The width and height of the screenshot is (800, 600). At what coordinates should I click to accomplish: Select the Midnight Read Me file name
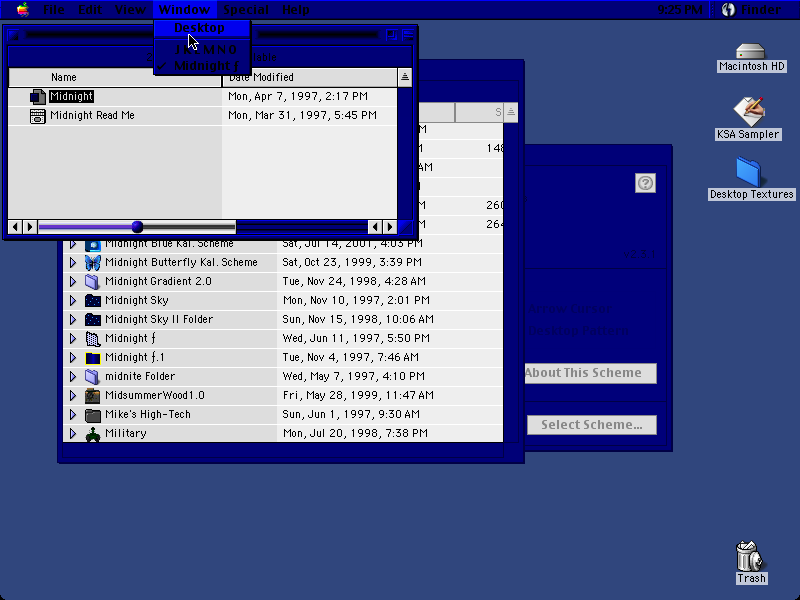click(92, 115)
